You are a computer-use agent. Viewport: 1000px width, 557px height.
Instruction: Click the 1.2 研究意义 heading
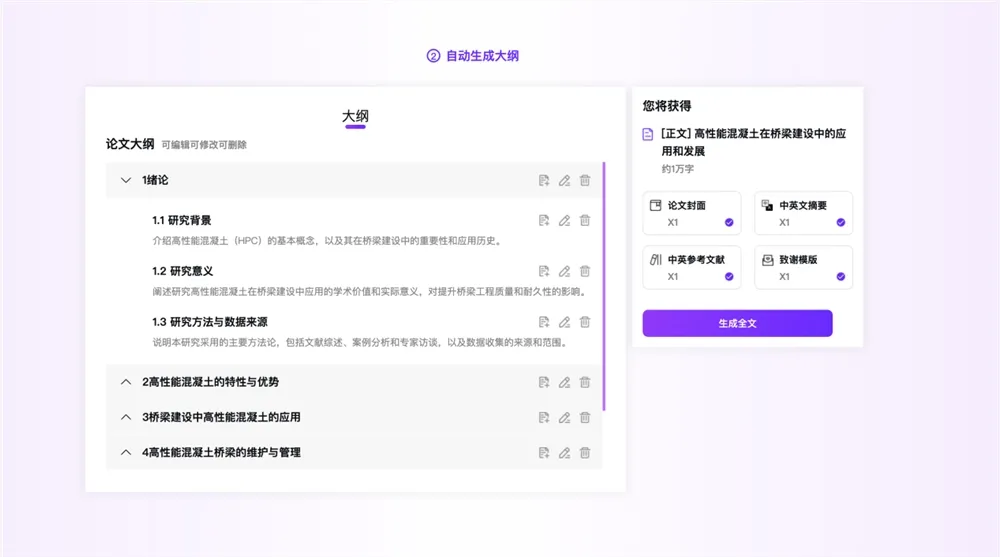[182, 271]
